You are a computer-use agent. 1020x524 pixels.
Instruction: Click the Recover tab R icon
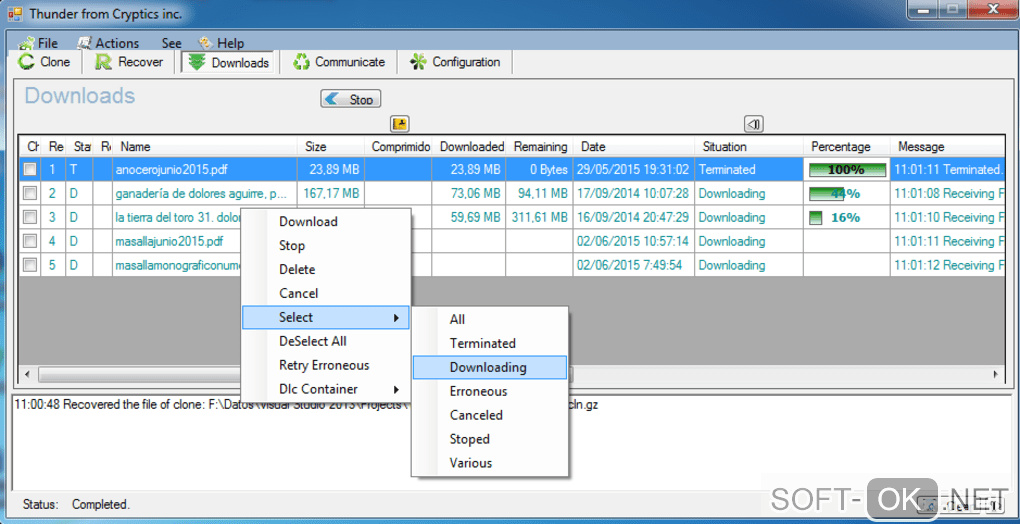coord(103,62)
